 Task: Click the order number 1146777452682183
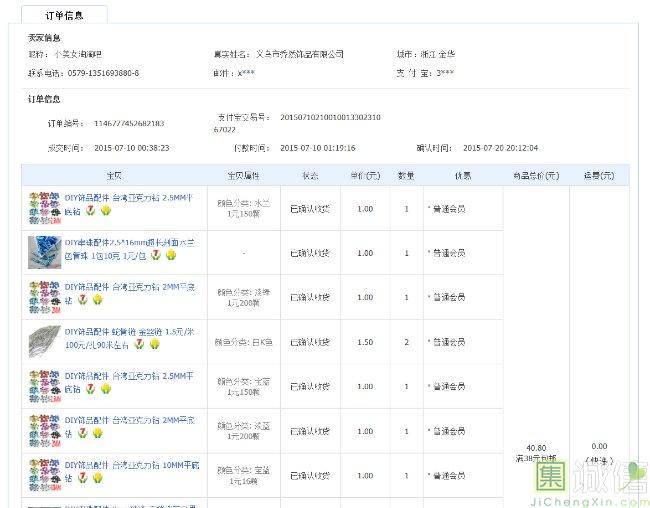click(x=128, y=124)
